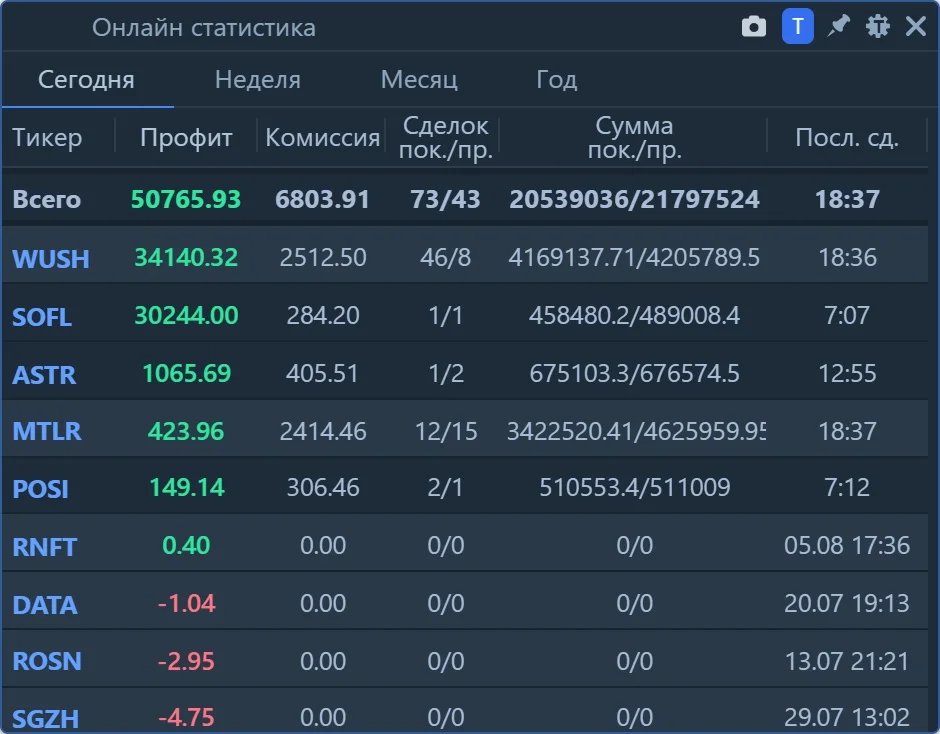Click MTLR commission 2414.46

323,431
